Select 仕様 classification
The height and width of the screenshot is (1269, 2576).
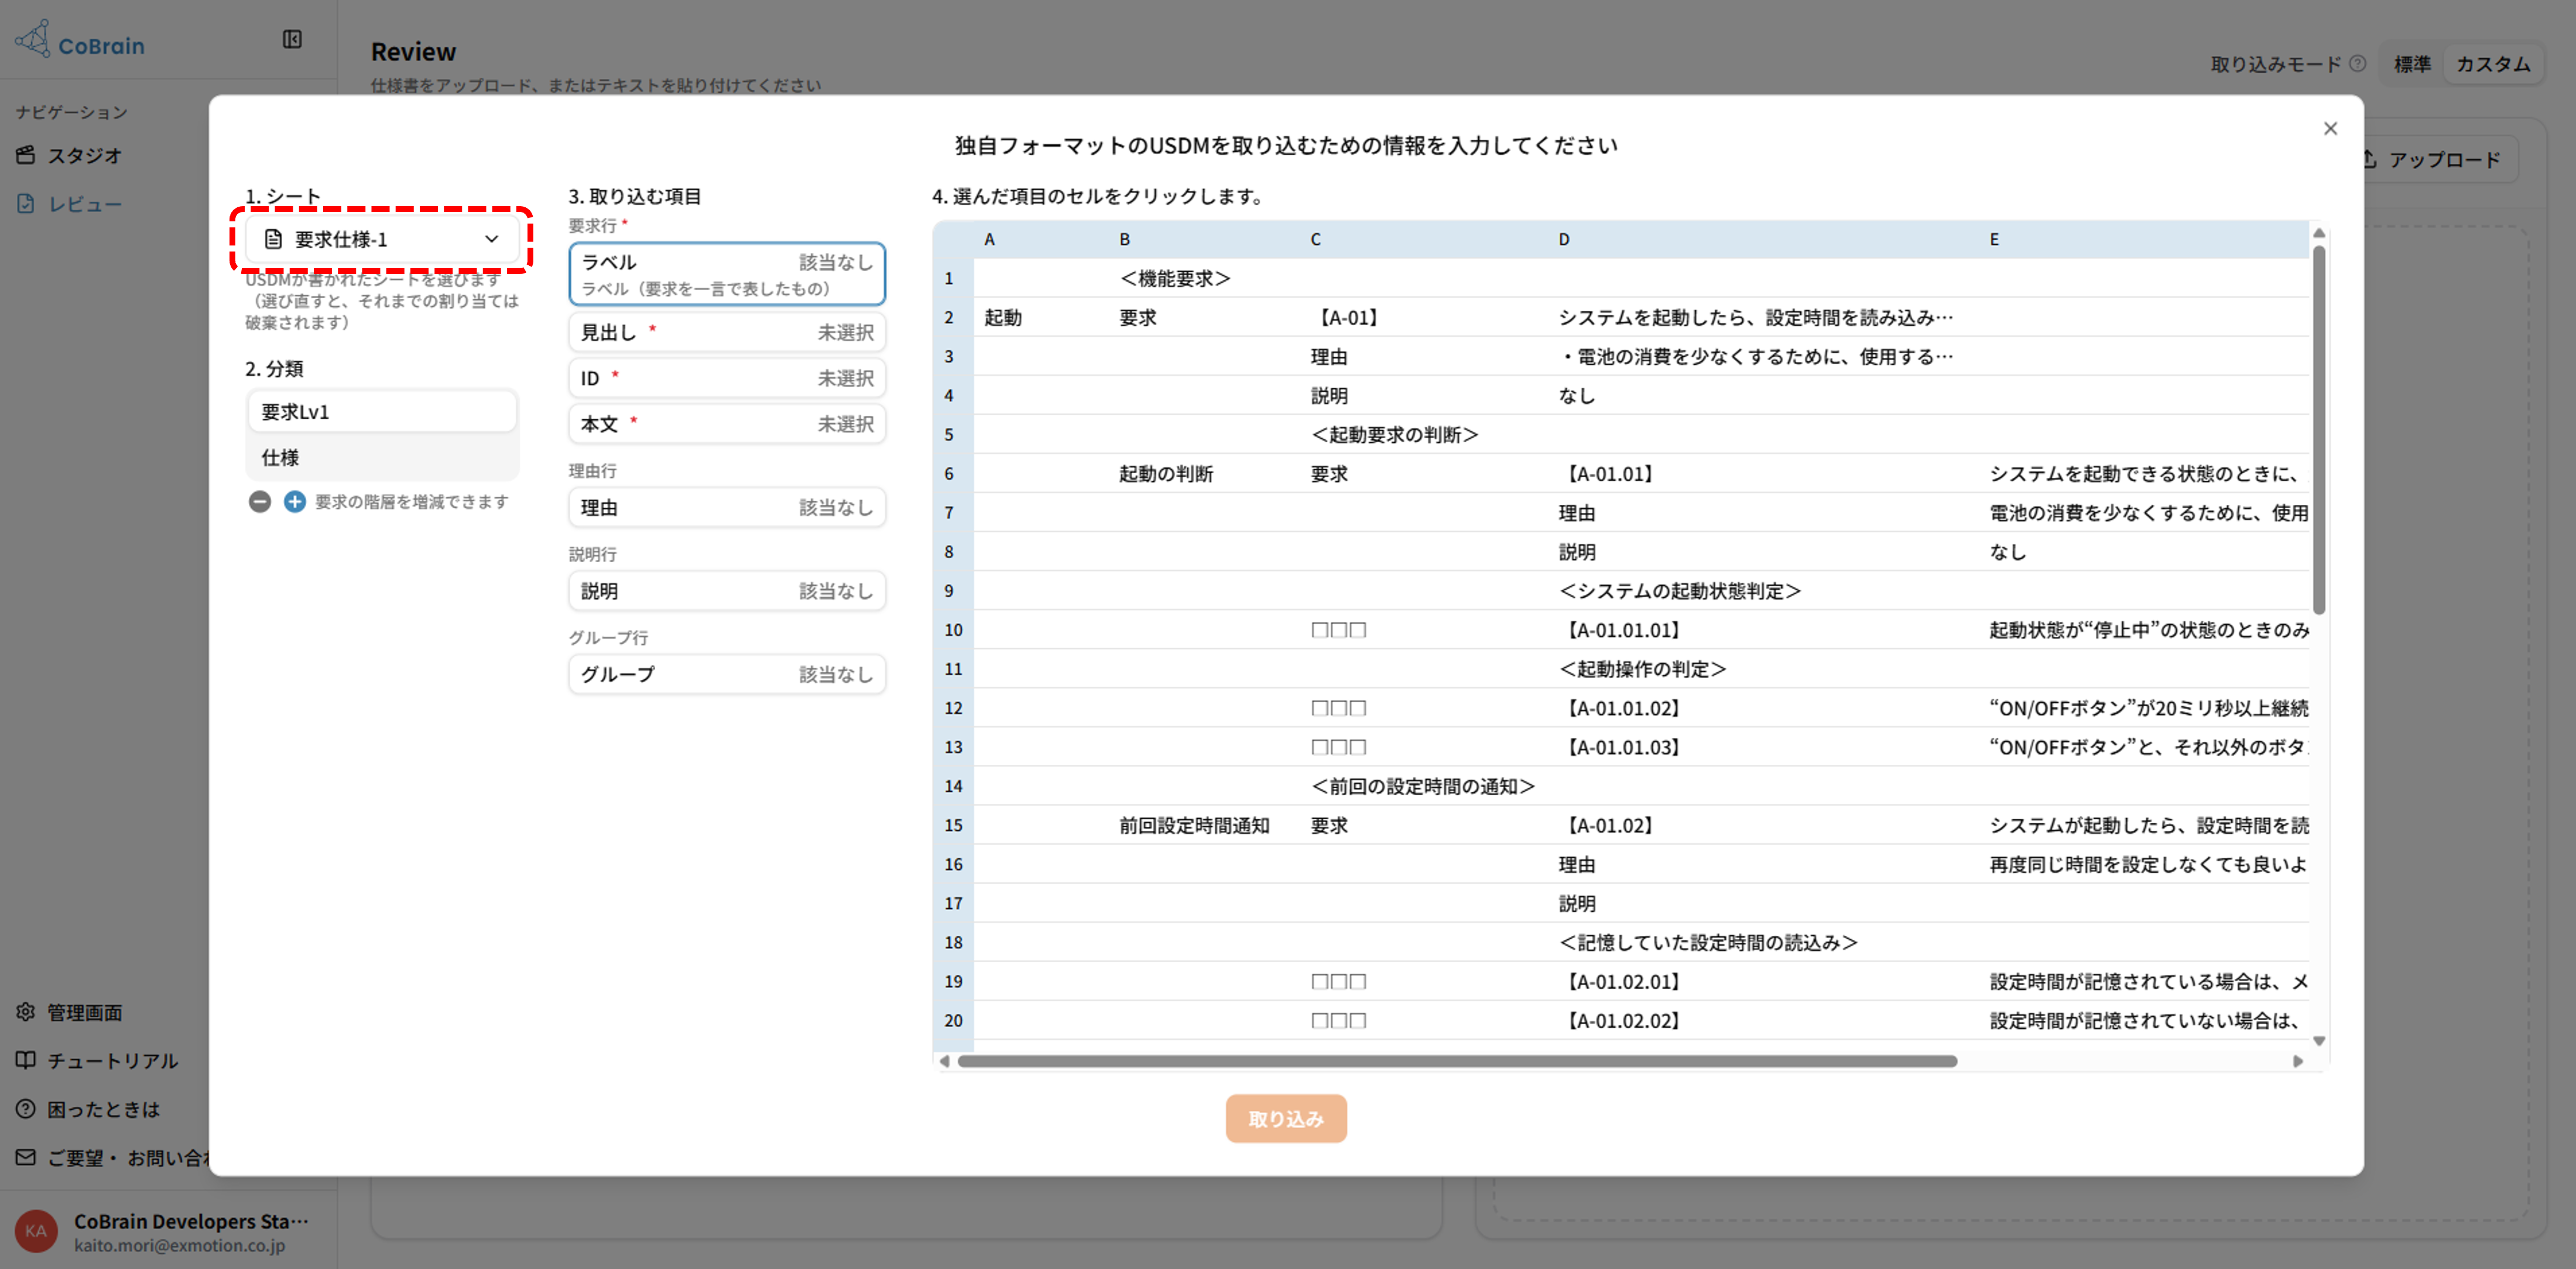[381, 457]
